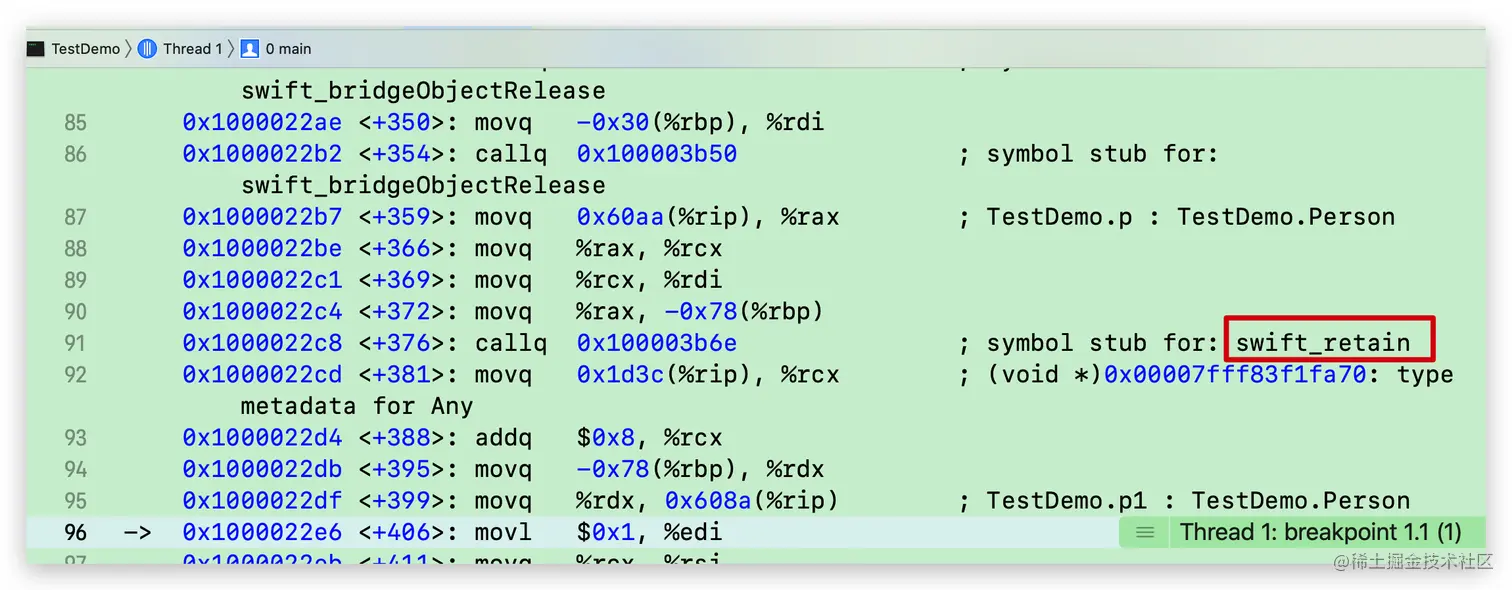This screenshot has height=590, width=1512.
Task: Click line number 95 in gutter
Action: [x=75, y=500]
